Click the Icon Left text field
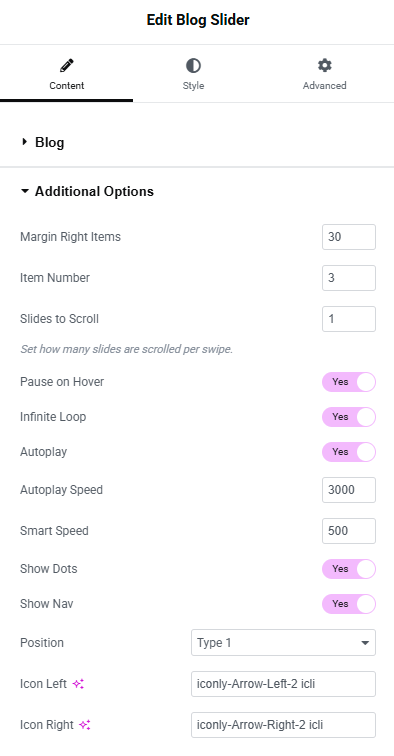This screenshot has width=394, height=756. [x=283, y=684]
